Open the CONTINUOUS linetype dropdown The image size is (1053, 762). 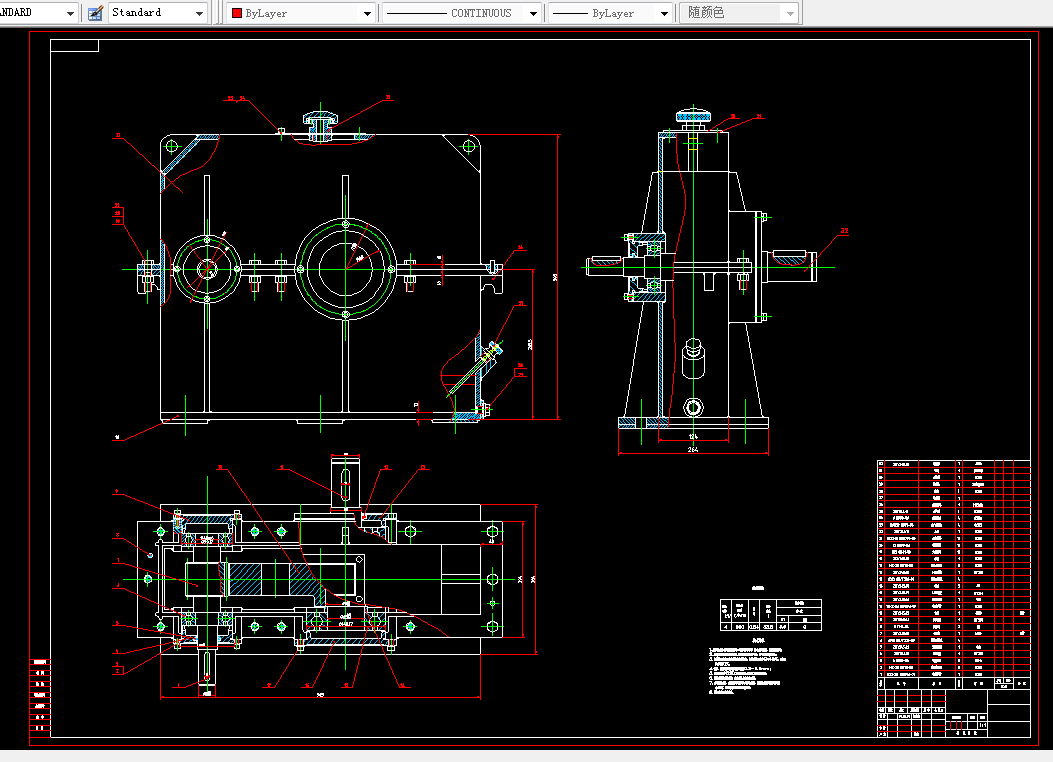pos(463,13)
